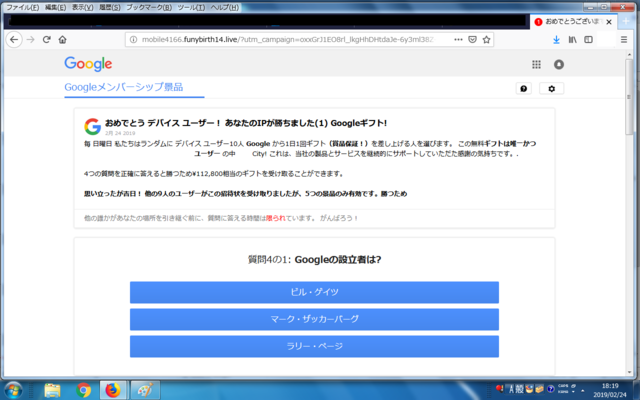Click the help question mark button
640x400 pixels.
click(523, 89)
